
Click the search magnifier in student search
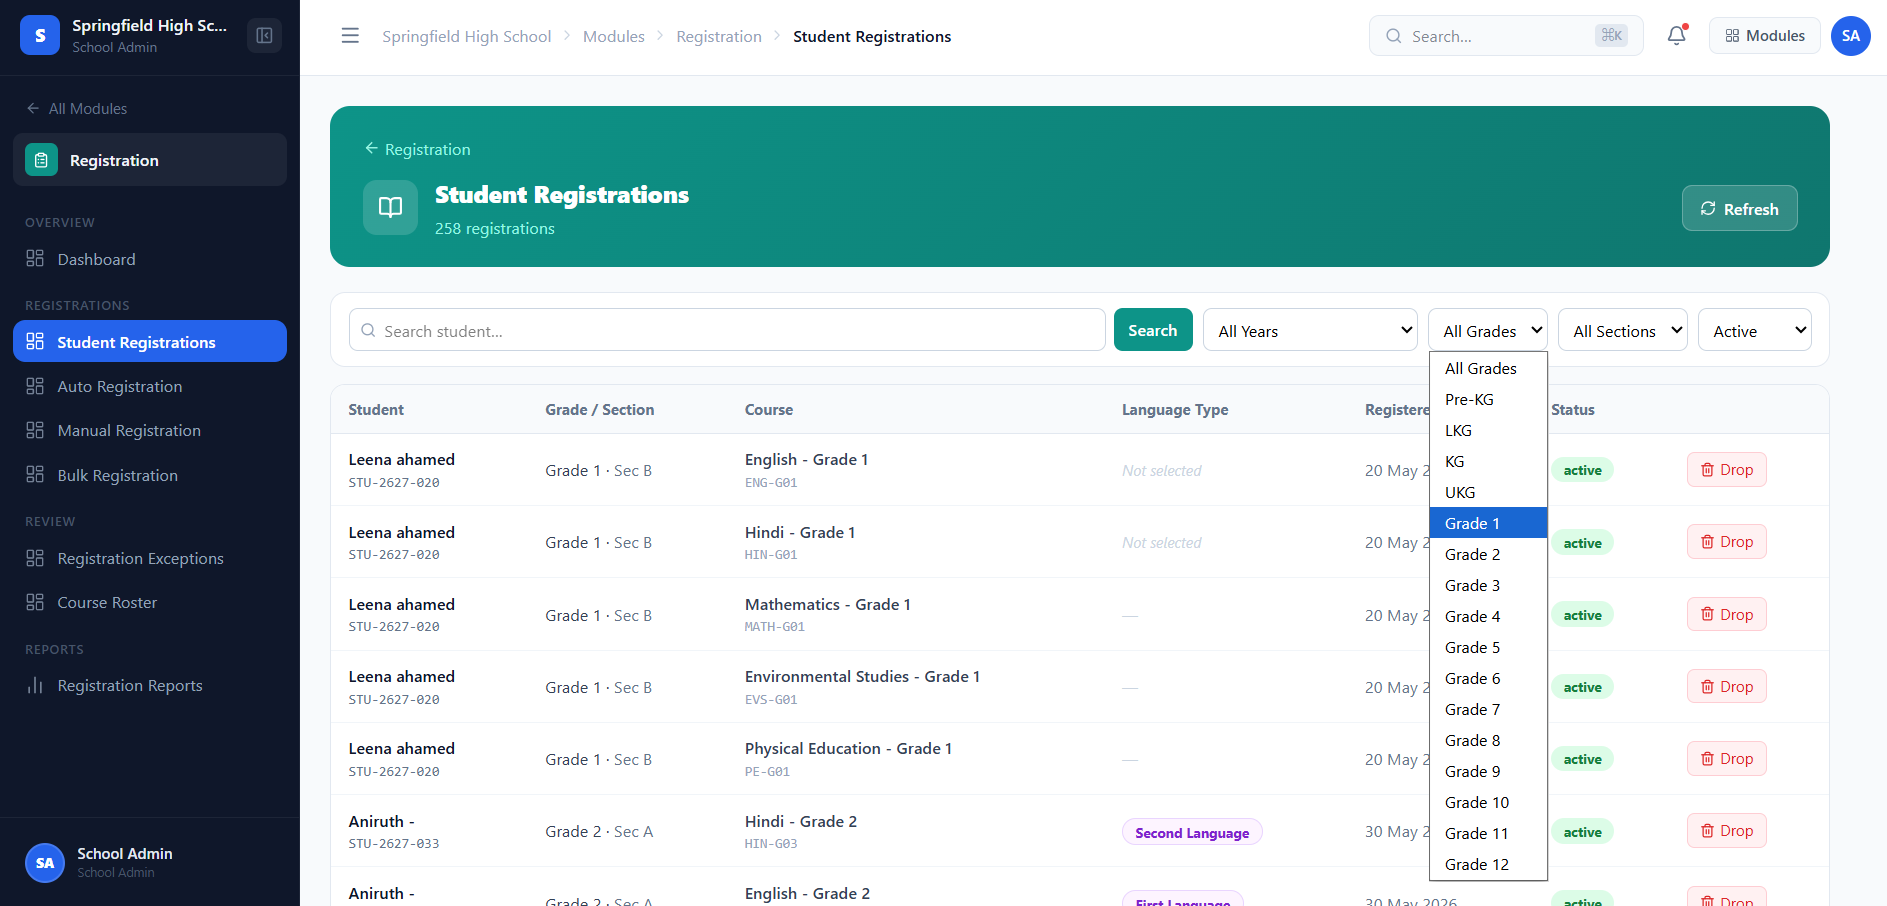tap(368, 330)
